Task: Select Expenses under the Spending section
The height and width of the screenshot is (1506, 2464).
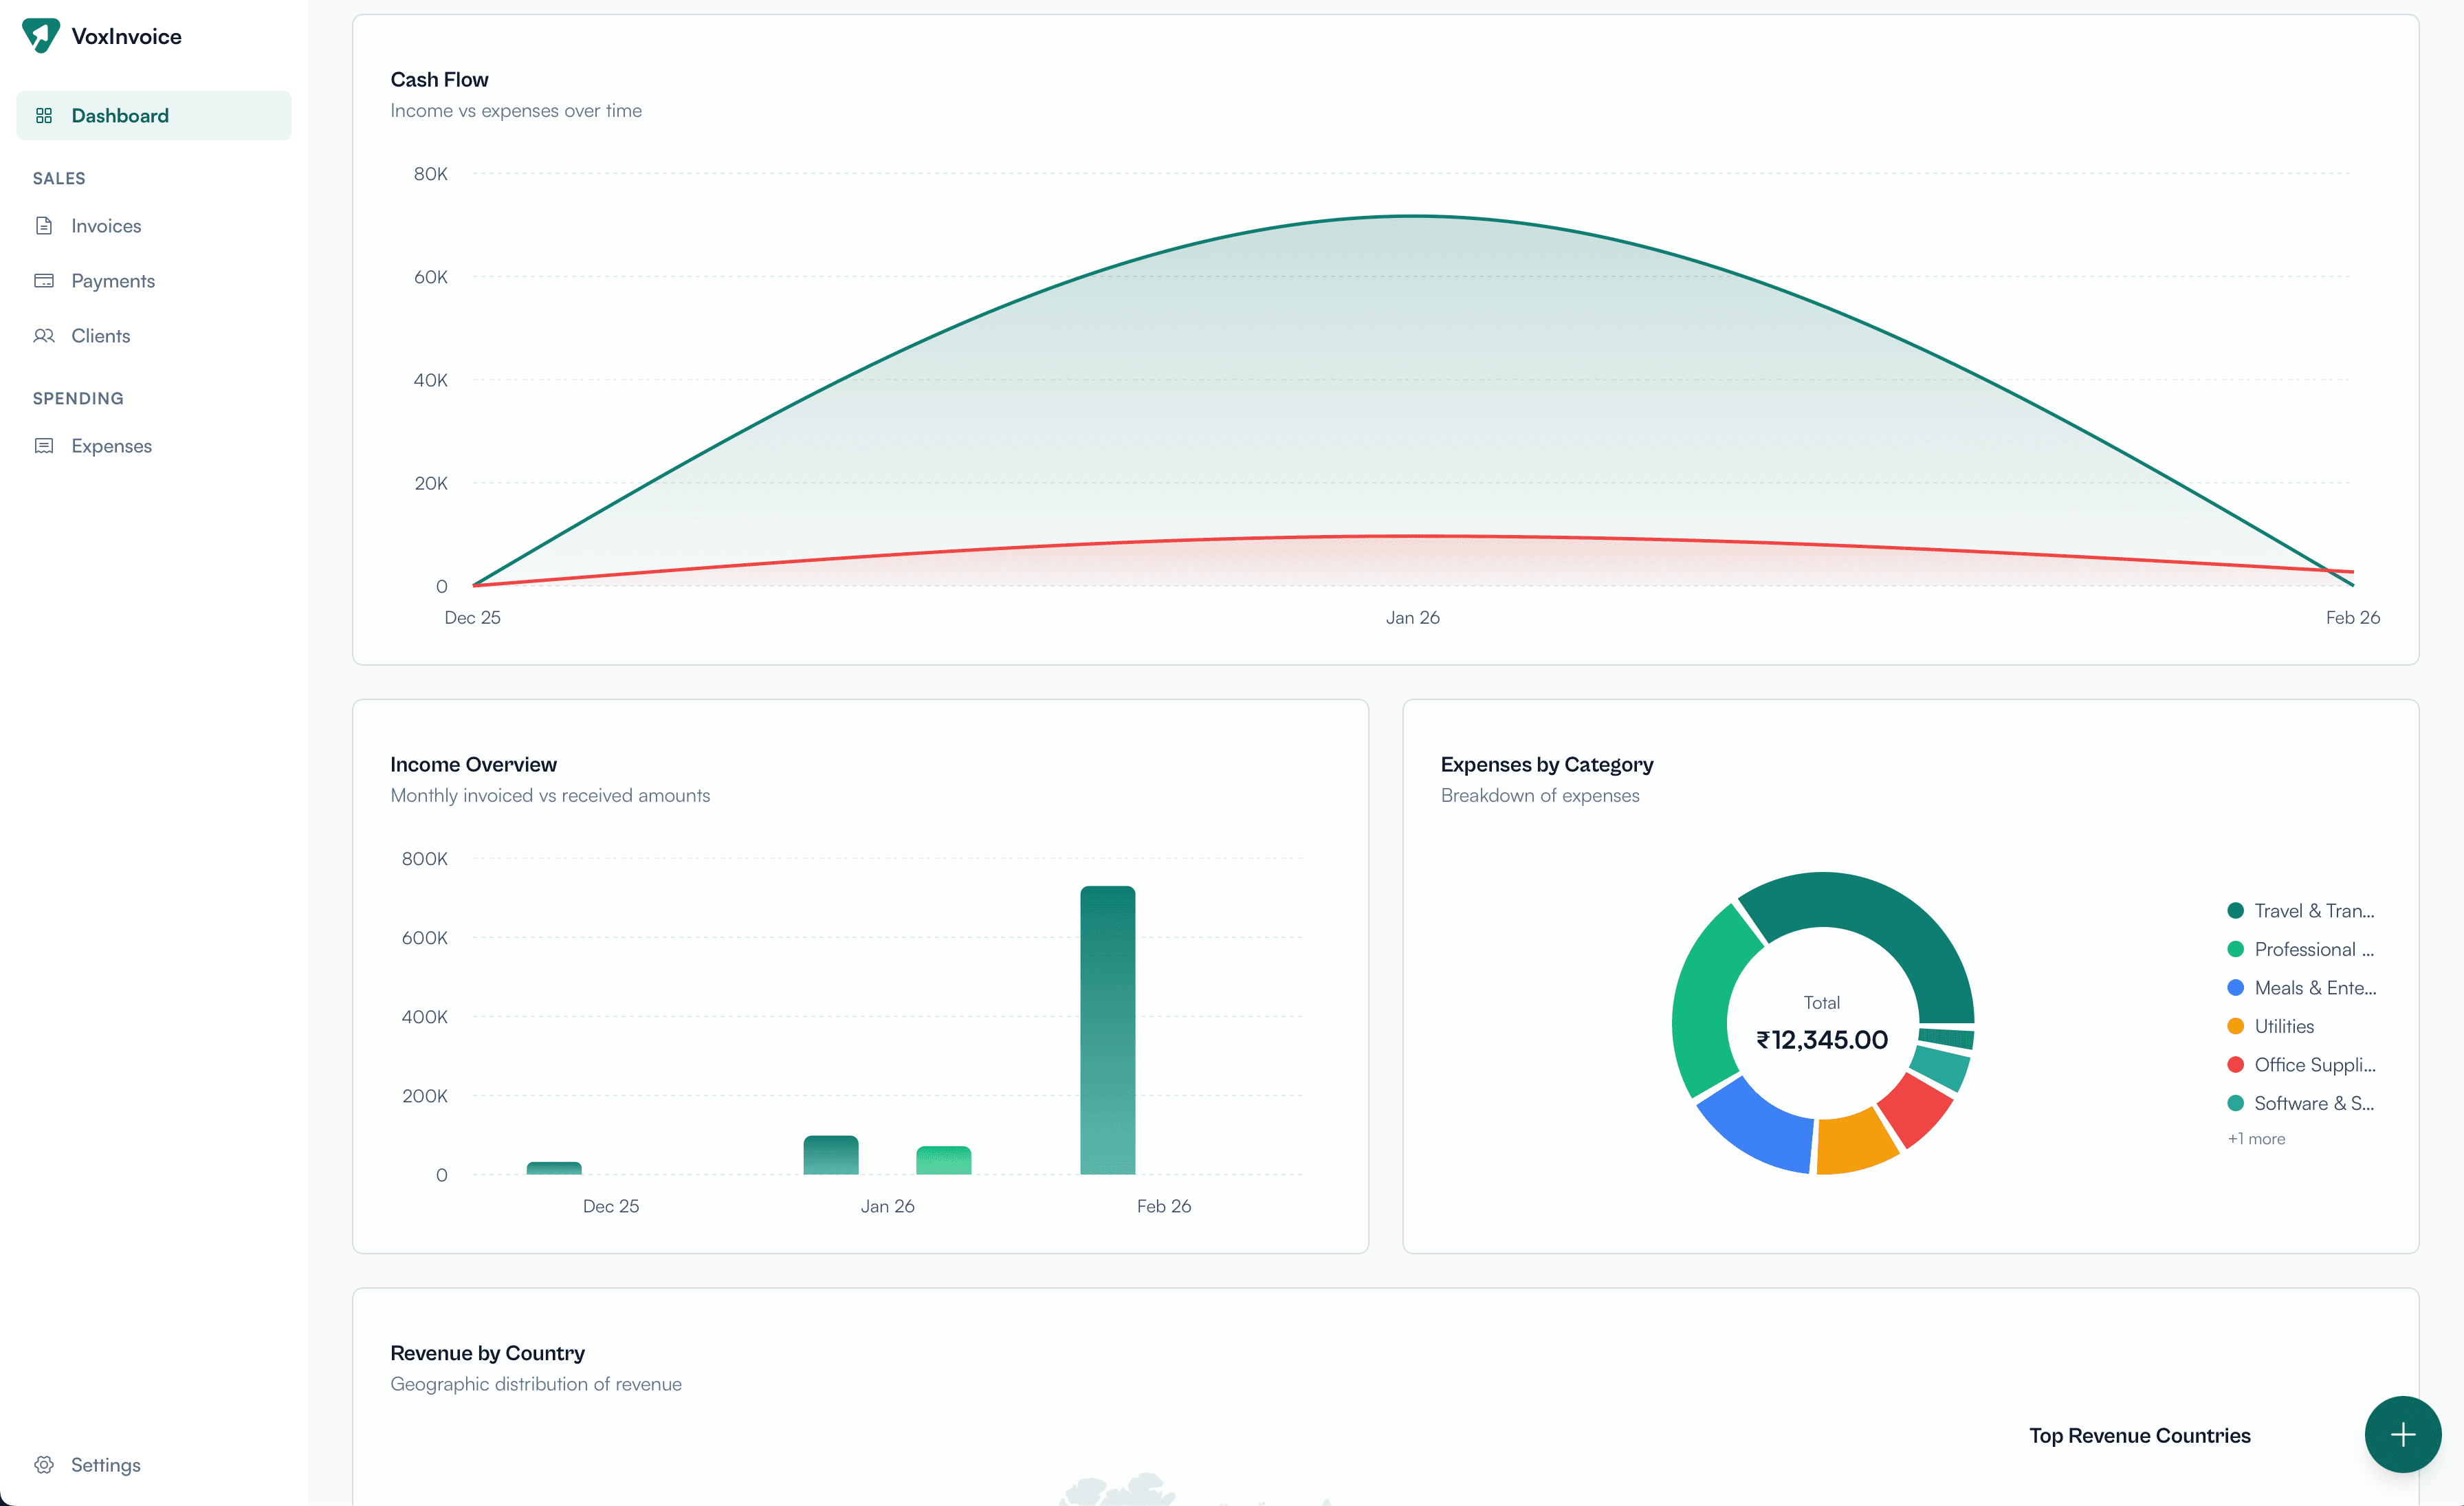Action: tap(111, 446)
